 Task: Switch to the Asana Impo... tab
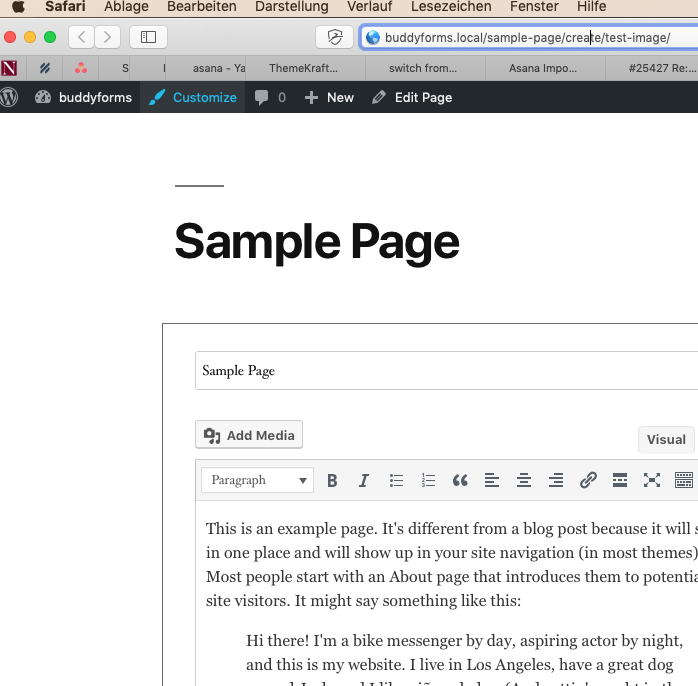point(545,68)
